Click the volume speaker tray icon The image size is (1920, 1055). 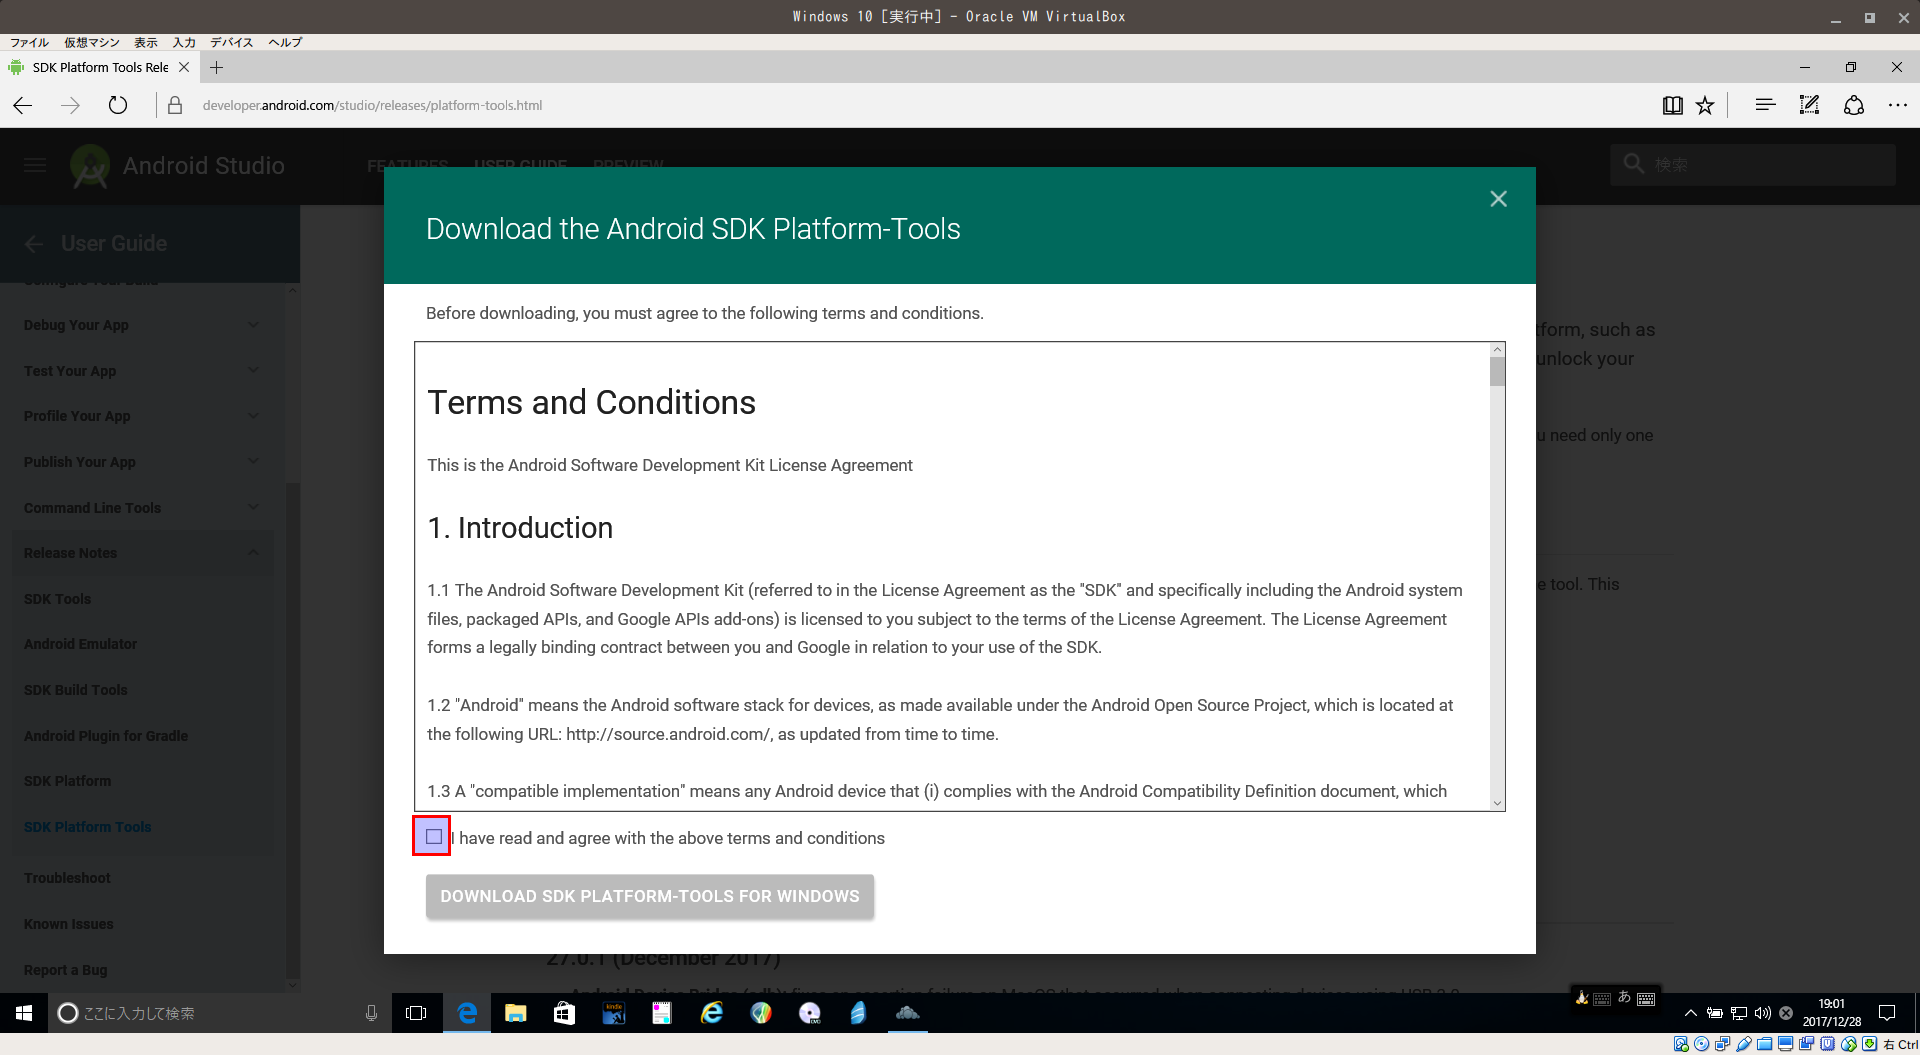(x=1762, y=1013)
